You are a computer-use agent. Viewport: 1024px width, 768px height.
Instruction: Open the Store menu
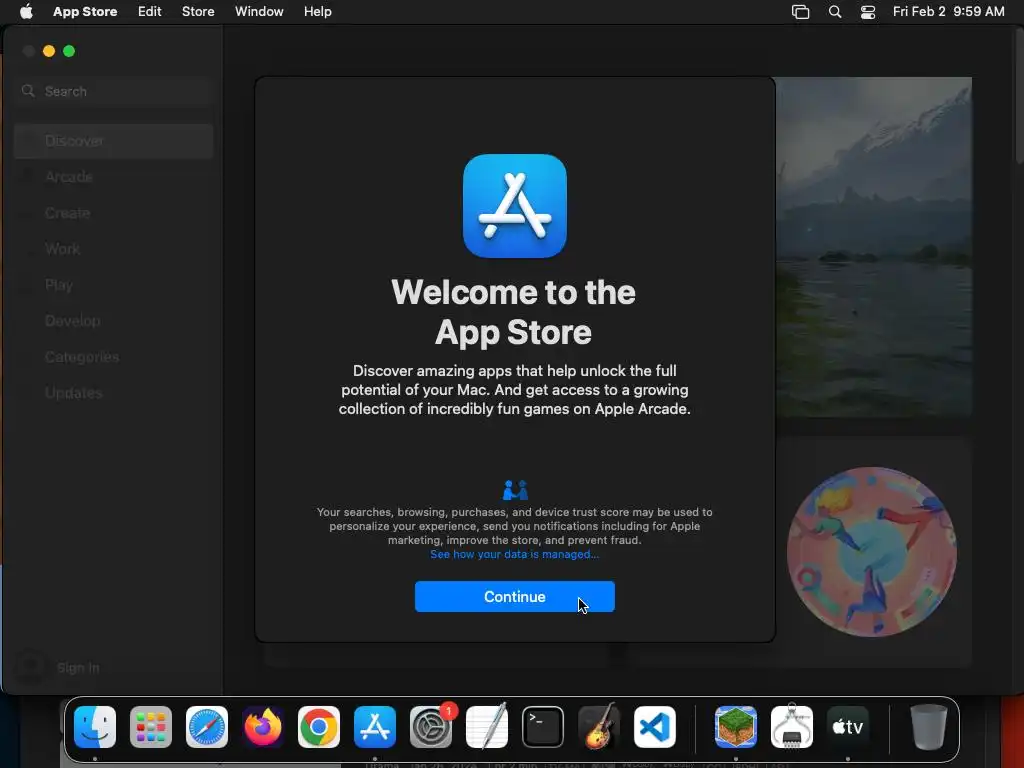[x=198, y=12]
